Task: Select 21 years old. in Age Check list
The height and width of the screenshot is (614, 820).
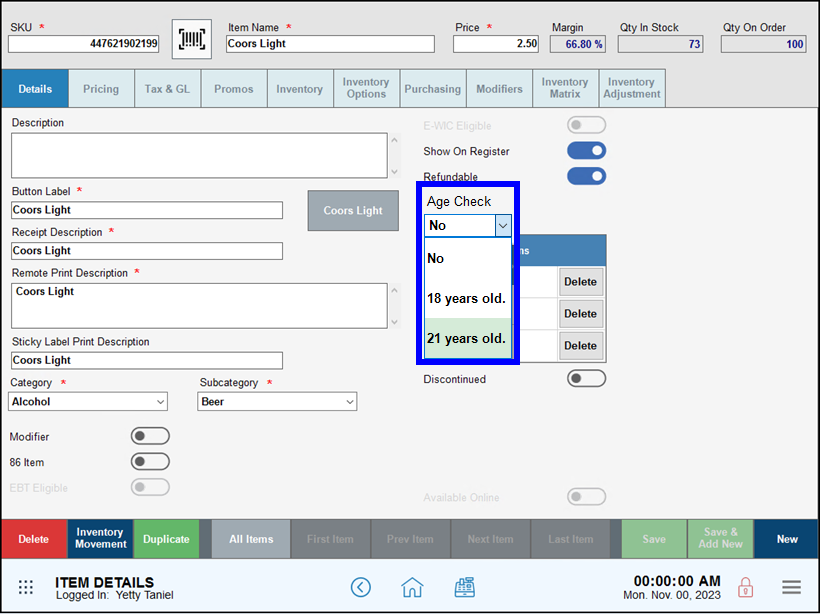Action: pos(468,338)
